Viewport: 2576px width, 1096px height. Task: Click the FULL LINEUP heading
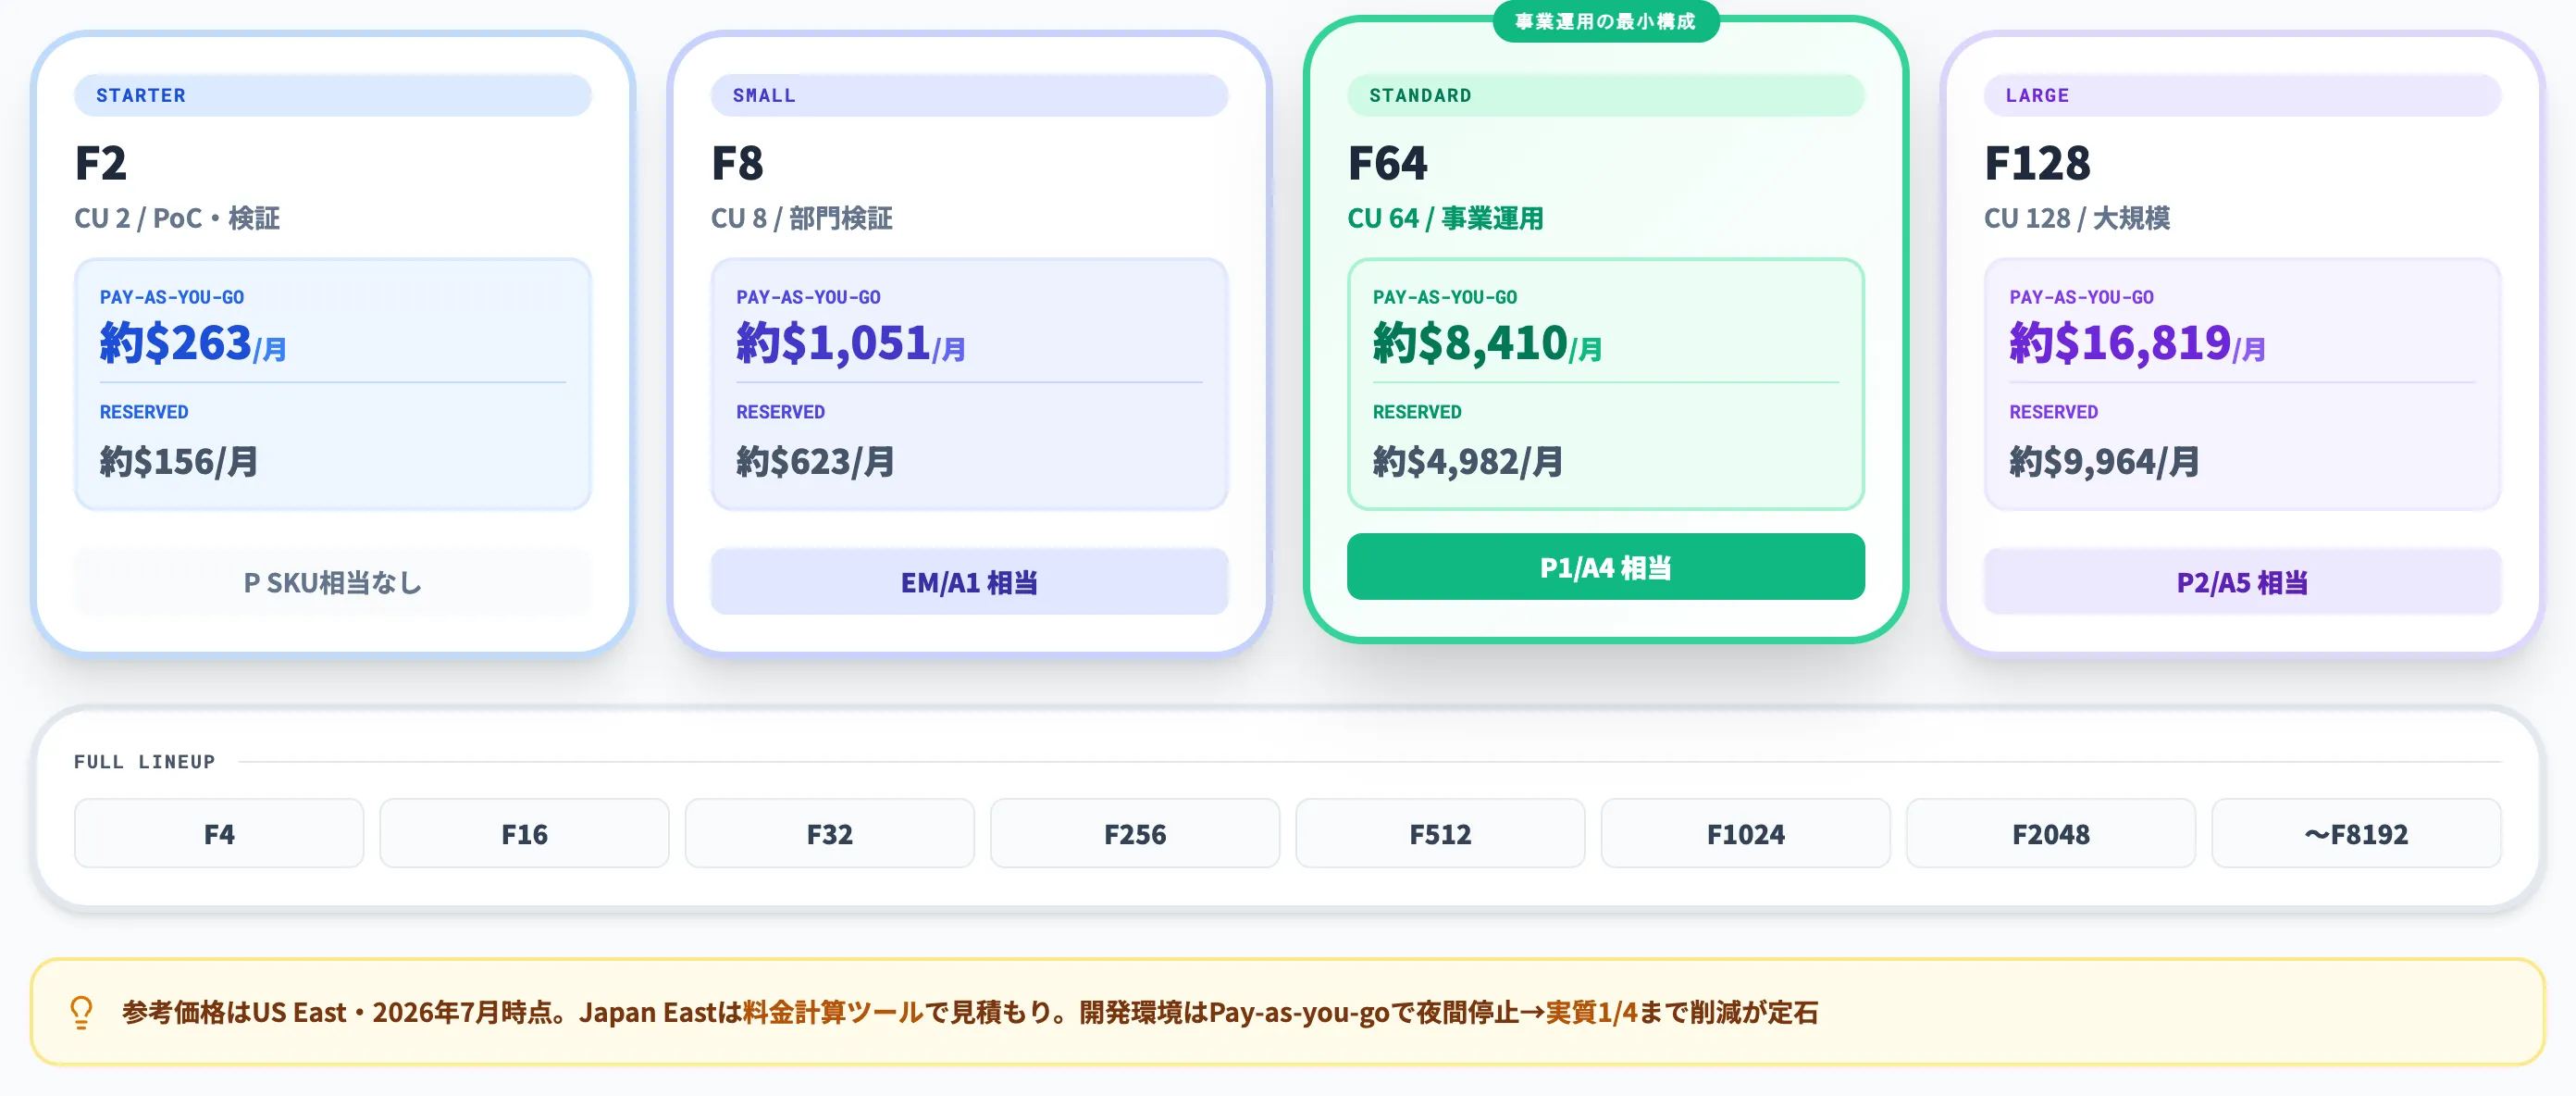[x=145, y=761]
